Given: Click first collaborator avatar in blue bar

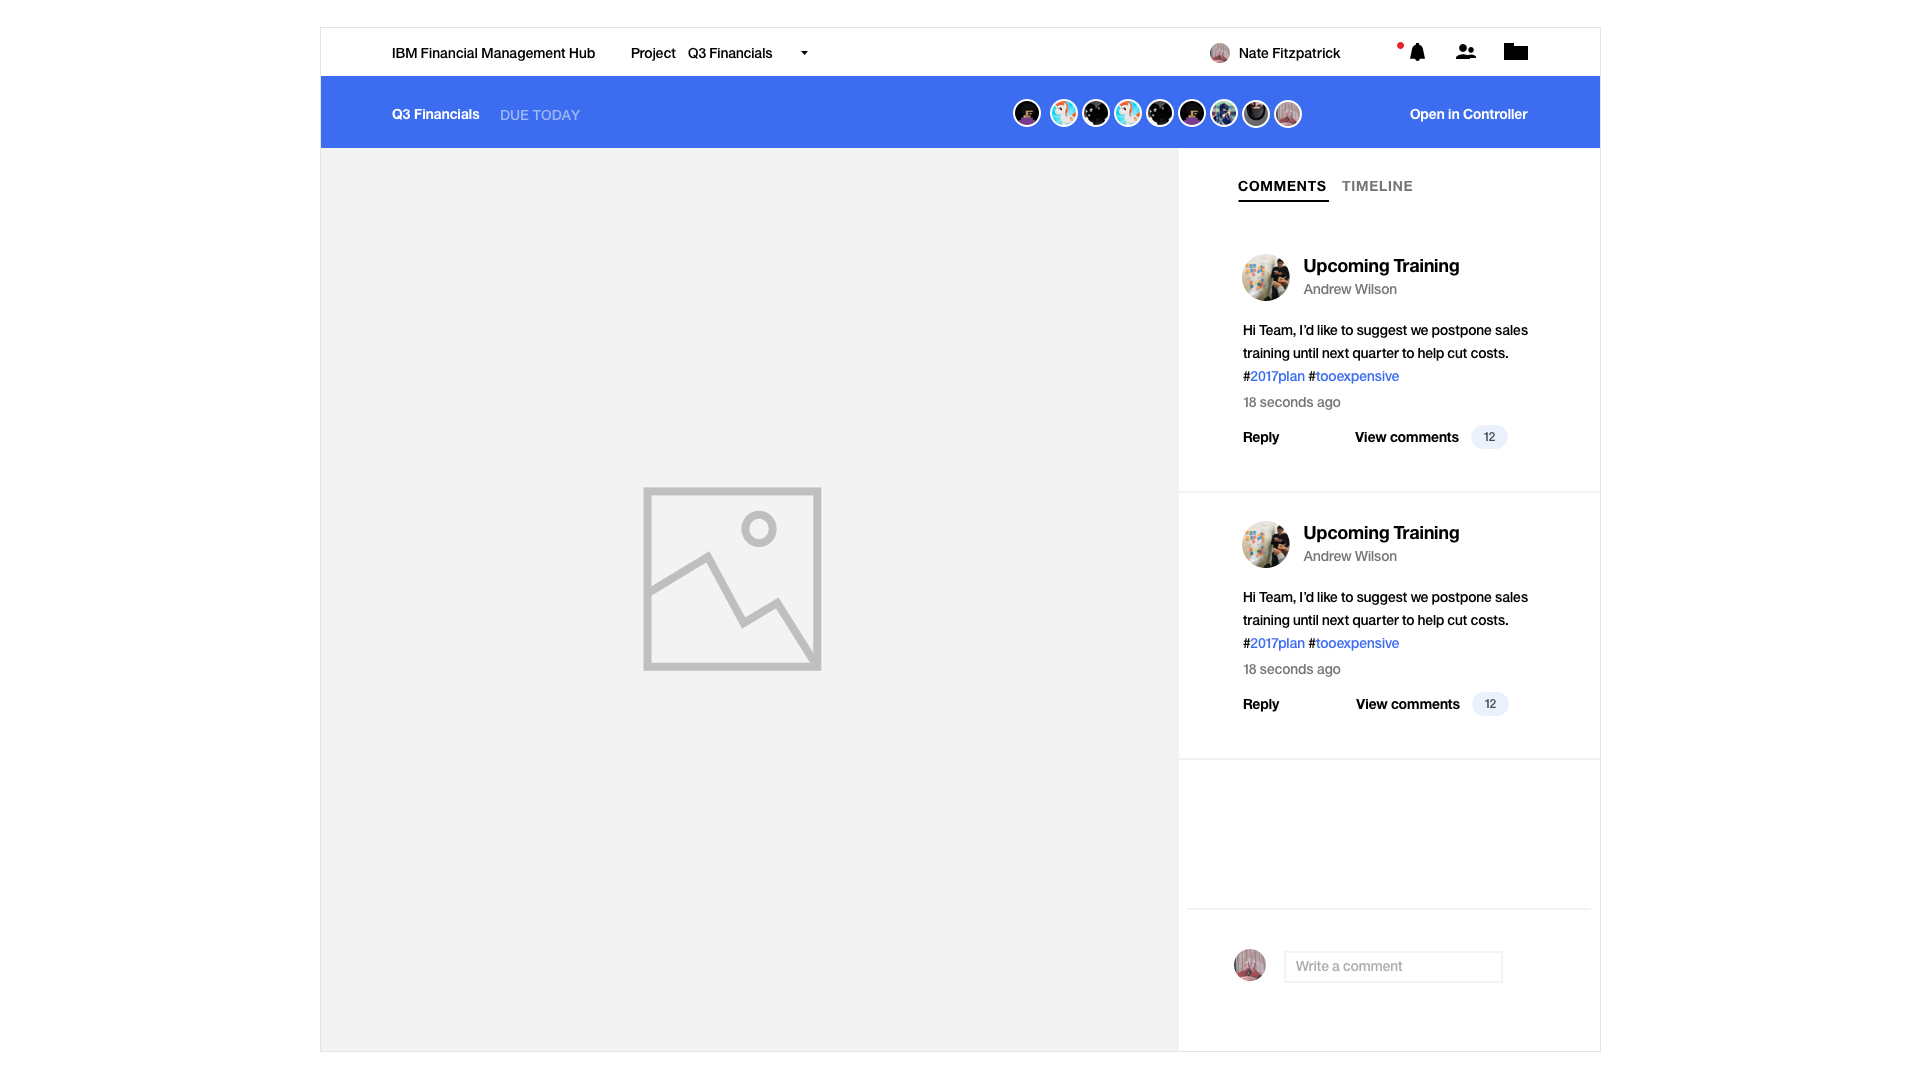Looking at the screenshot, I should [x=1027, y=113].
